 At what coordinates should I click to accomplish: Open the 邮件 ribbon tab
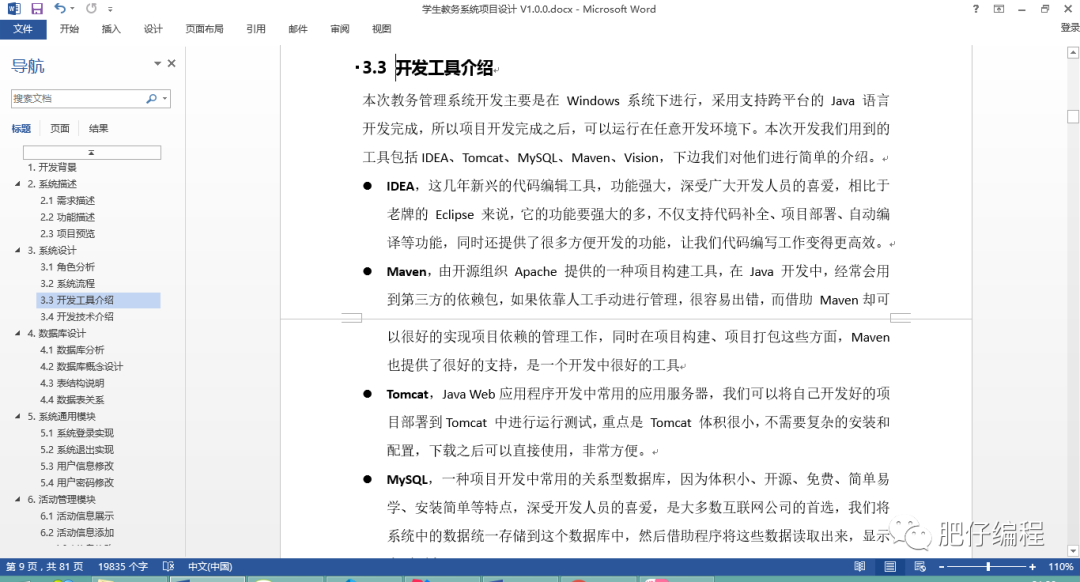[298, 29]
